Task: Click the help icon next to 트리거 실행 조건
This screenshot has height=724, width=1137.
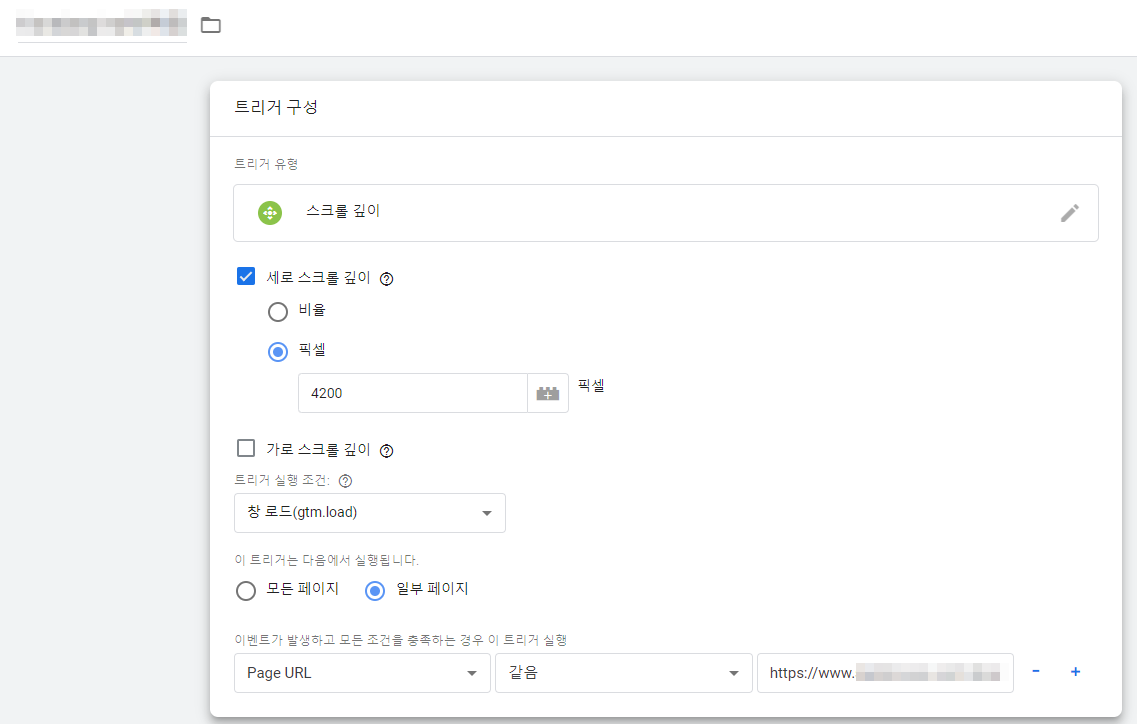Action: (x=344, y=479)
